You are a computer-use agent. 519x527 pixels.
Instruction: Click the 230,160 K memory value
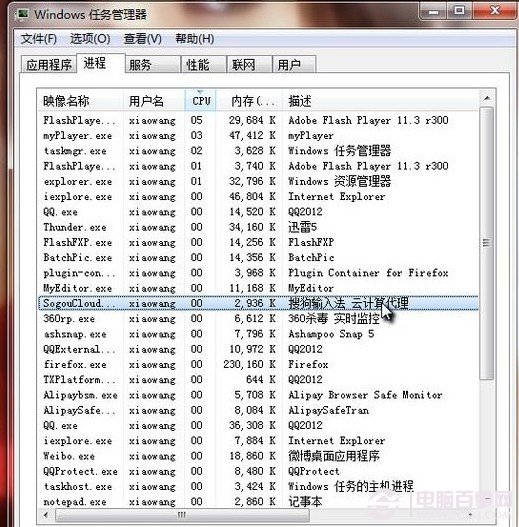pyautogui.click(x=249, y=364)
